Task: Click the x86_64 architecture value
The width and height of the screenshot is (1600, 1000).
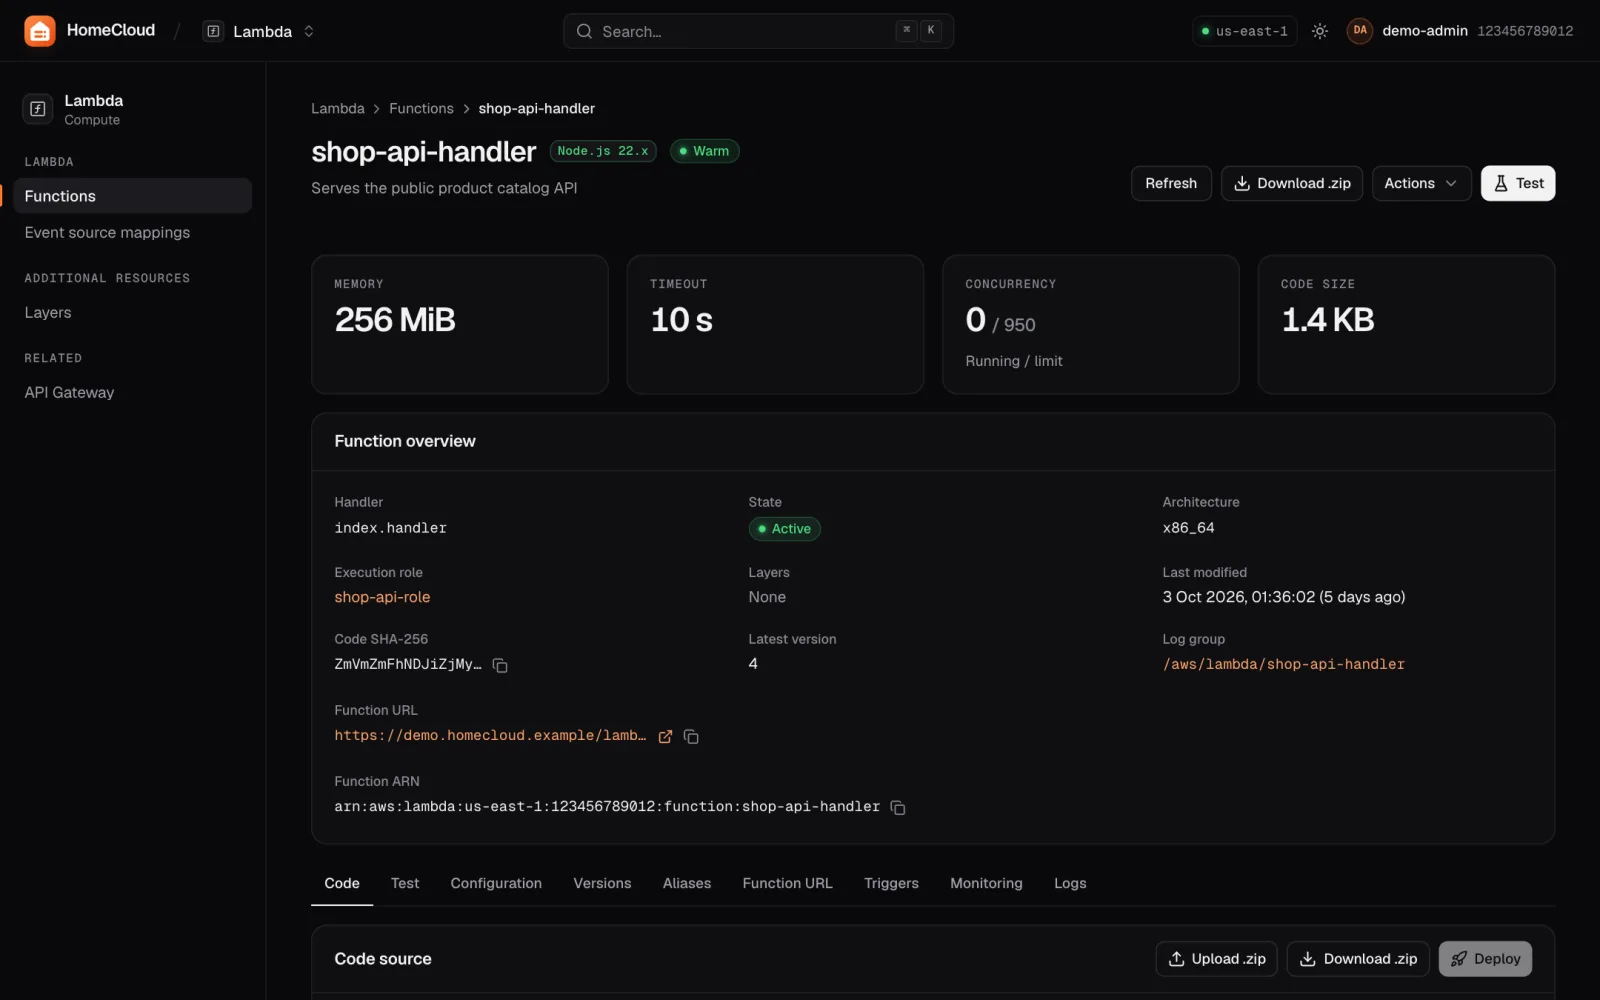Action: click(1188, 528)
